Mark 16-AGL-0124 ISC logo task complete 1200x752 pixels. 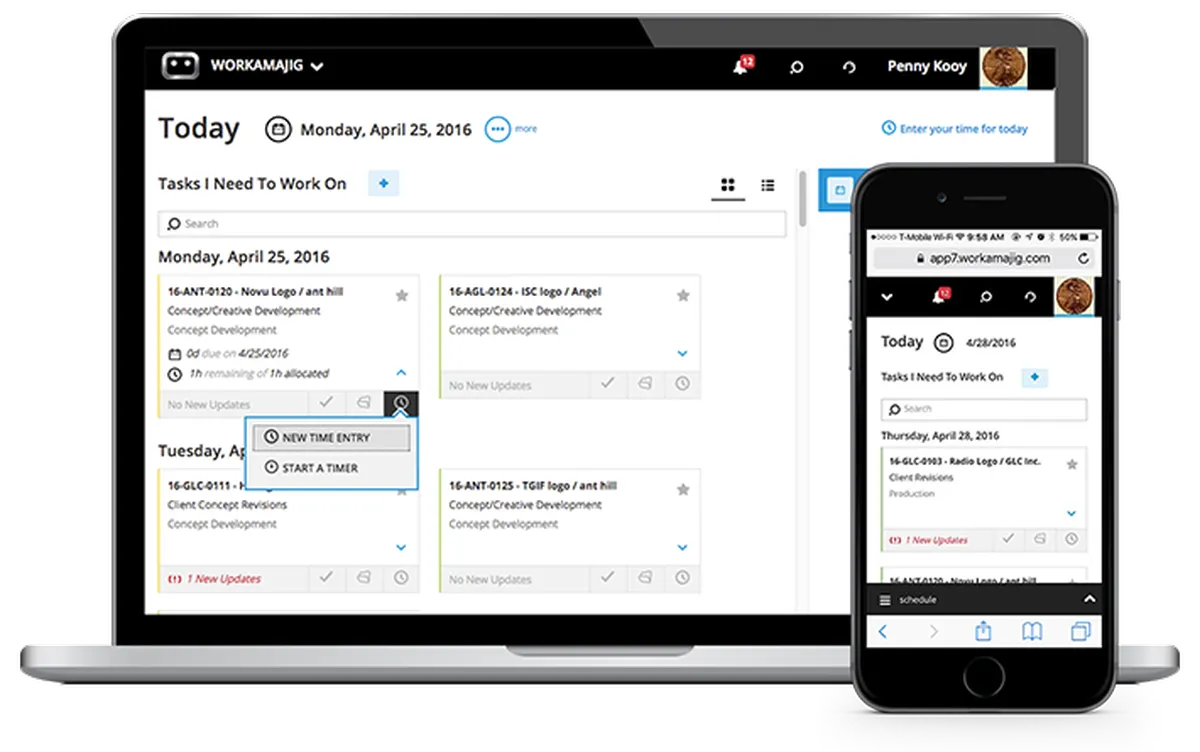607,384
